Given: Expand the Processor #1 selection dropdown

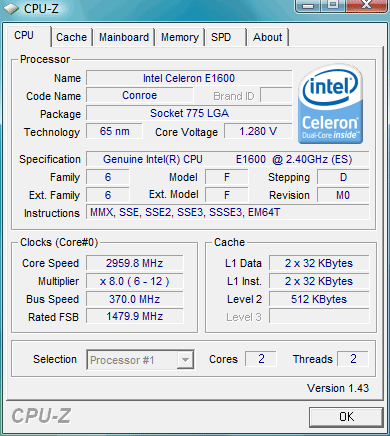Looking at the screenshot, I should [x=185, y=360].
